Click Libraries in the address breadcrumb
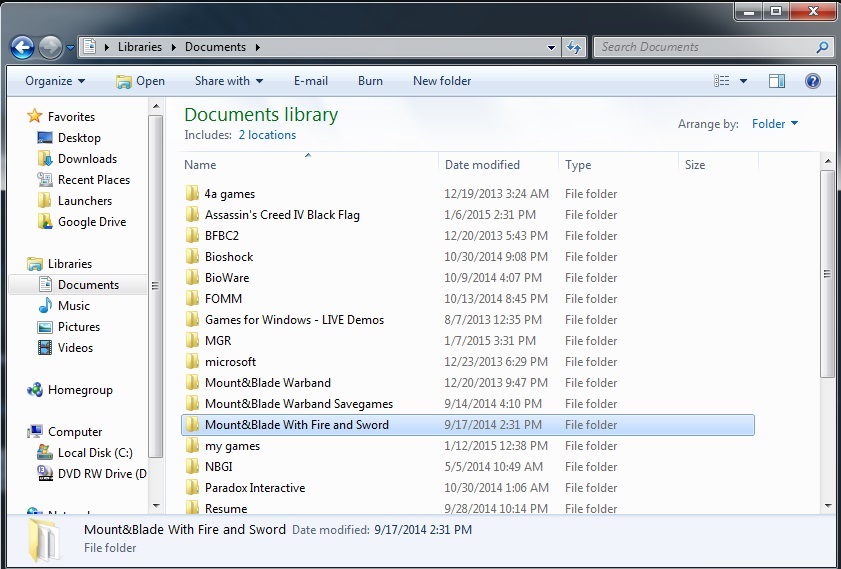This screenshot has width=841, height=569. pyautogui.click(x=139, y=47)
